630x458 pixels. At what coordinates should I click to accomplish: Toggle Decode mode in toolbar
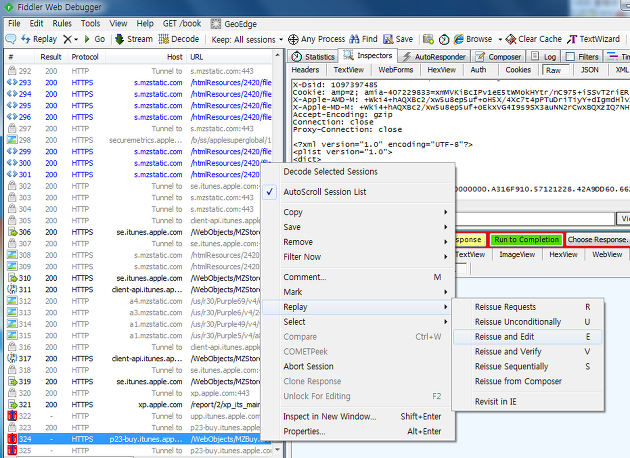(x=179, y=39)
